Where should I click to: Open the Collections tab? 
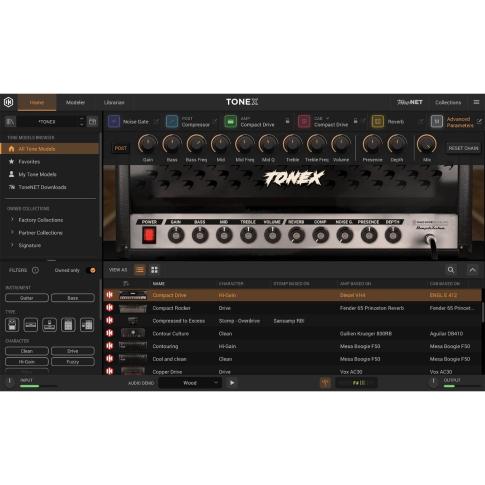coord(448,102)
